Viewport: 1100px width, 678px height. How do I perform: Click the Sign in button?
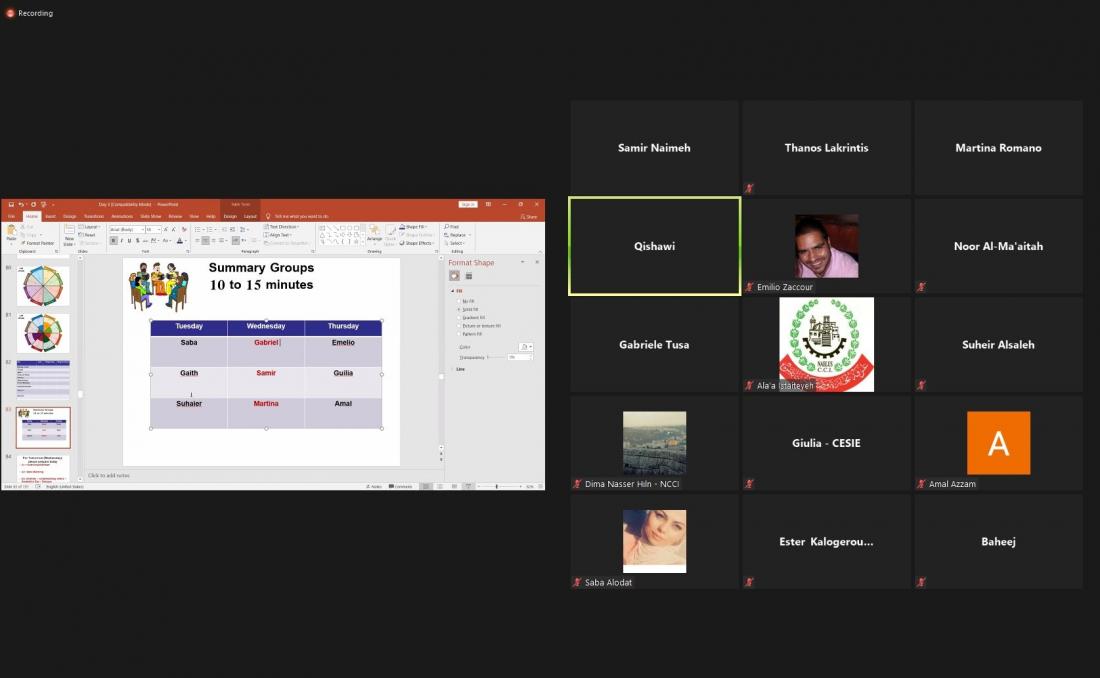(467, 204)
